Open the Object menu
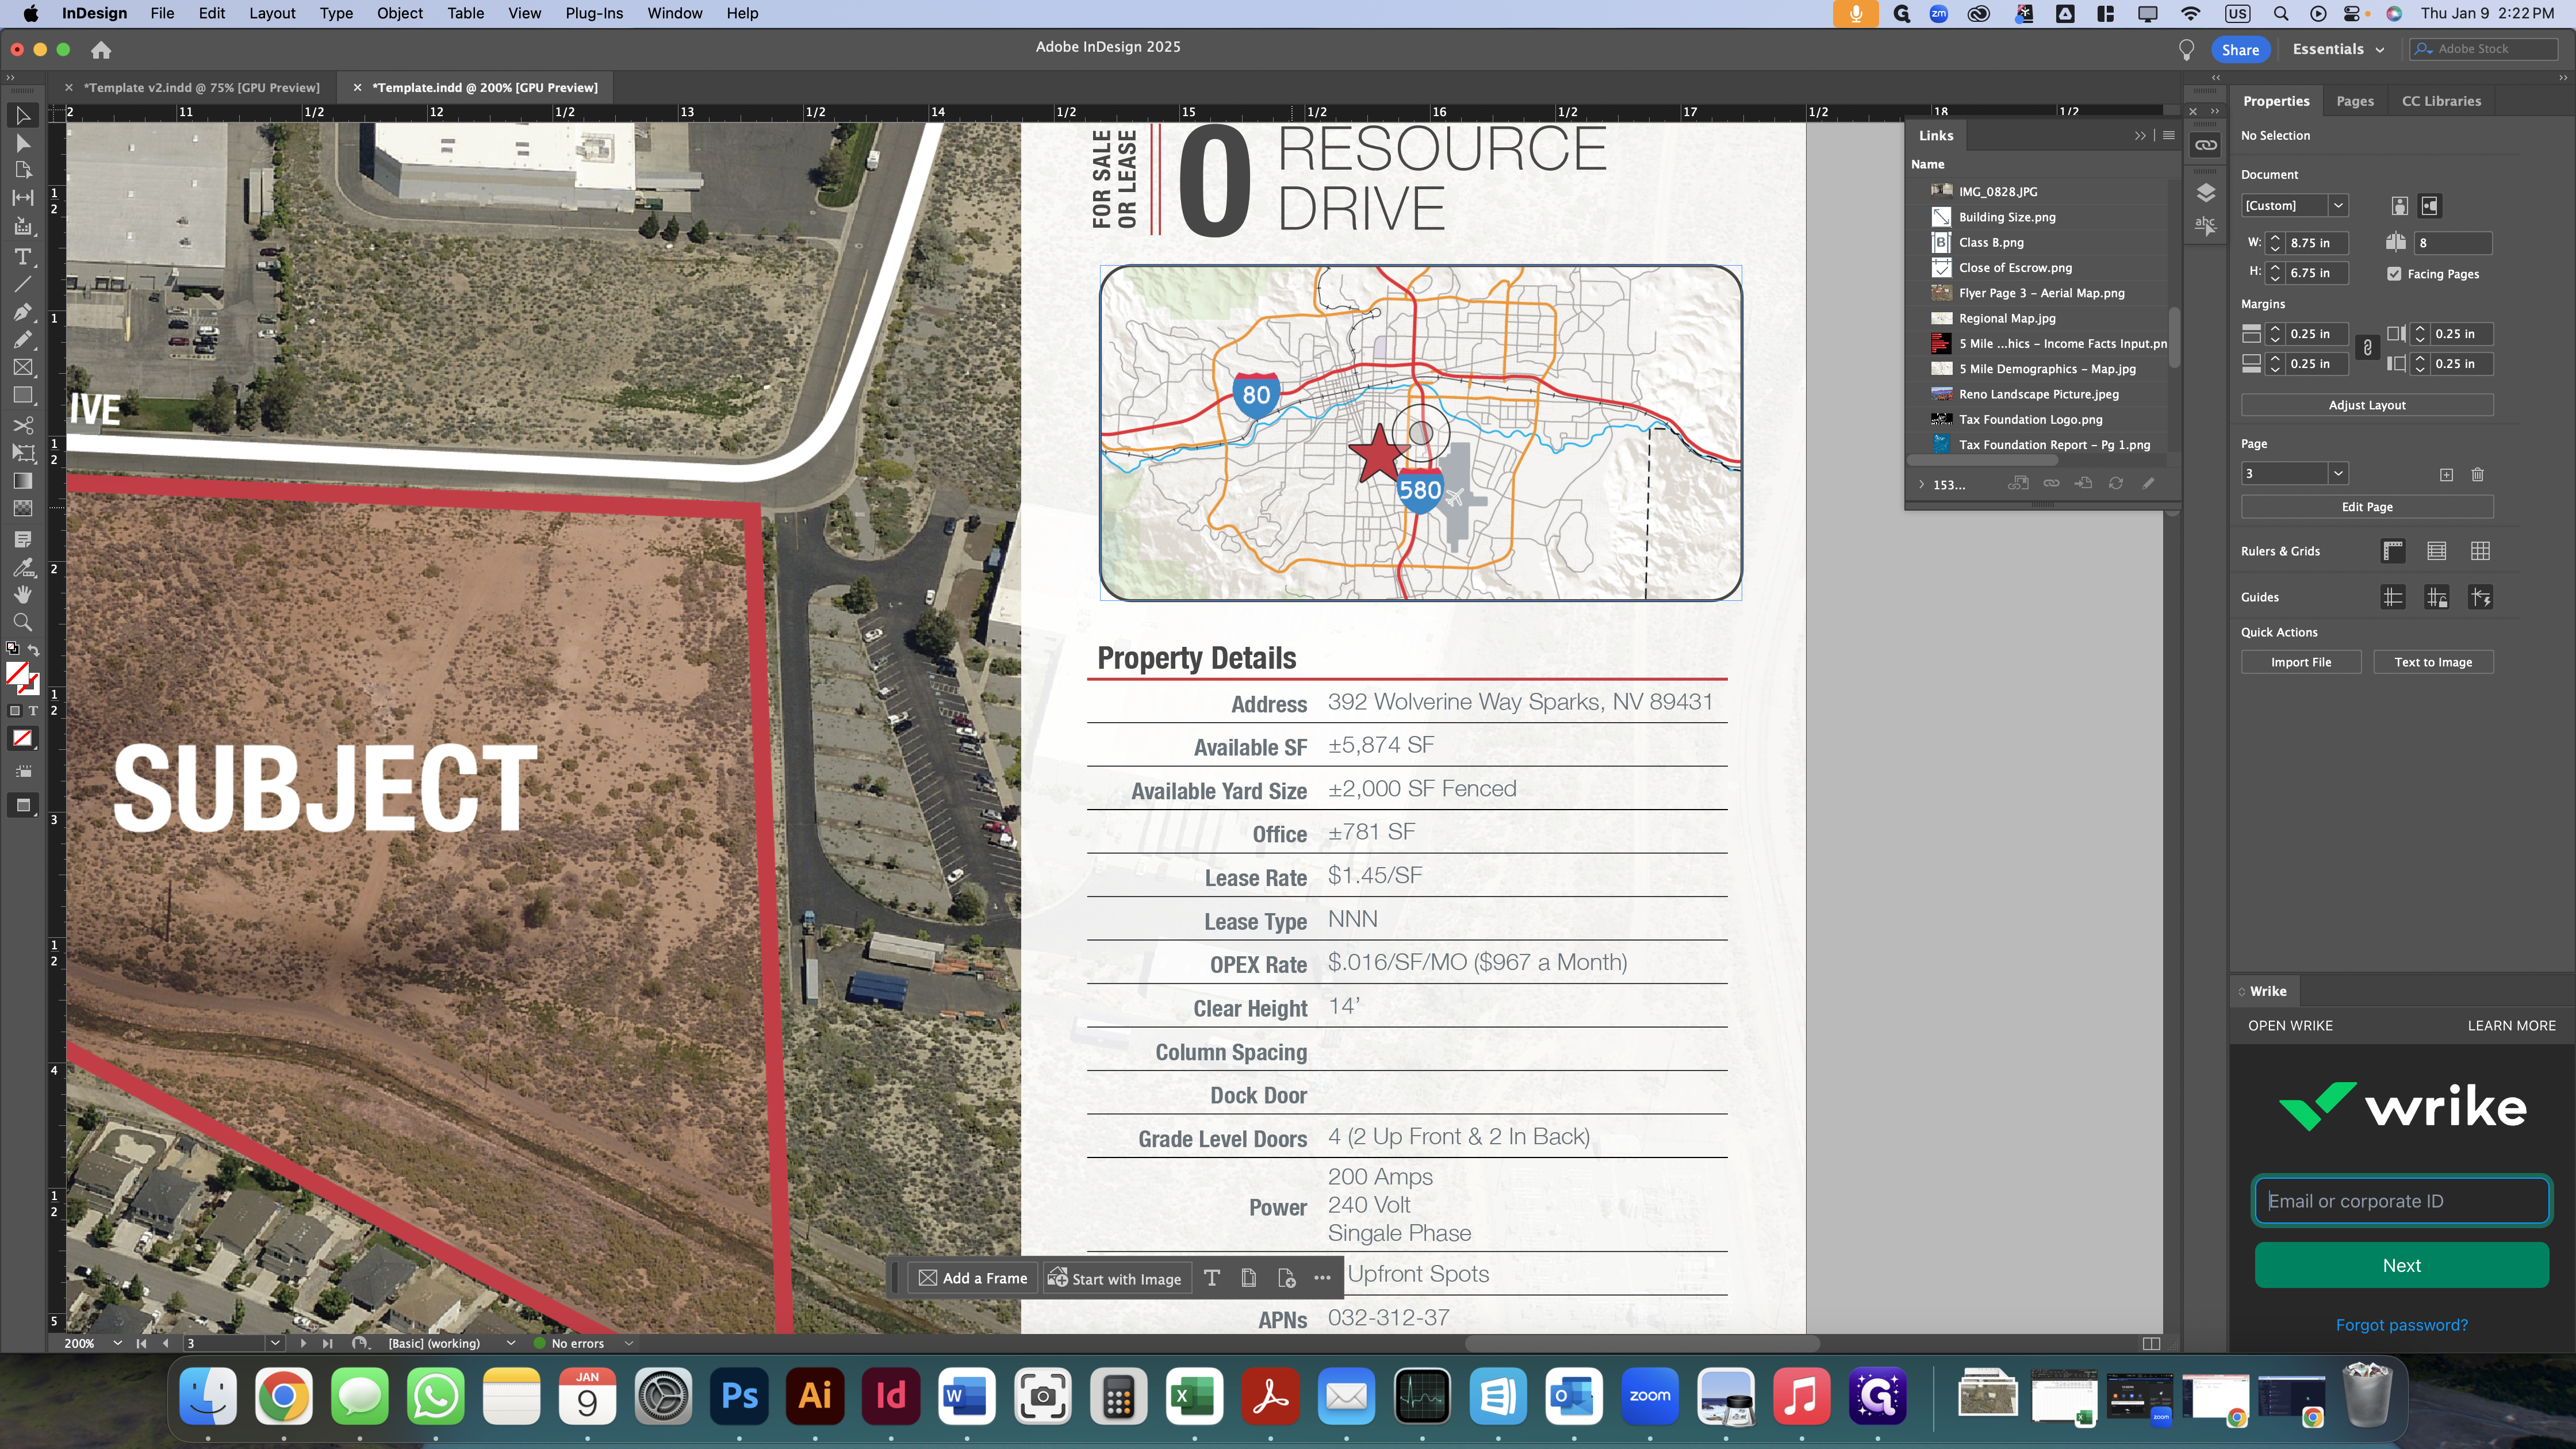2576x1449 pixels. click(399, 13)
